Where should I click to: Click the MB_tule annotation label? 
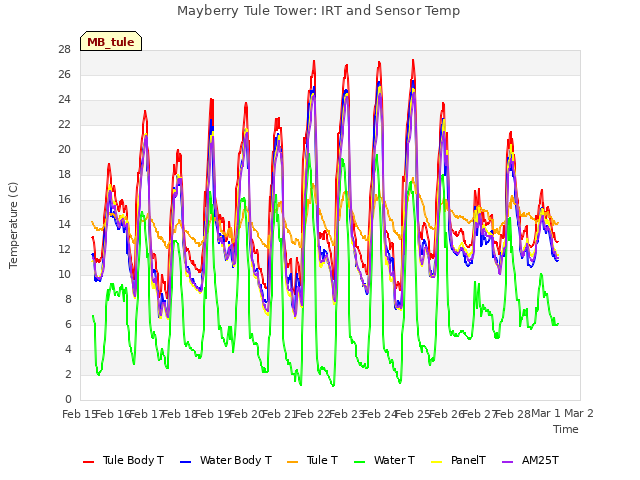coord(111,41)
